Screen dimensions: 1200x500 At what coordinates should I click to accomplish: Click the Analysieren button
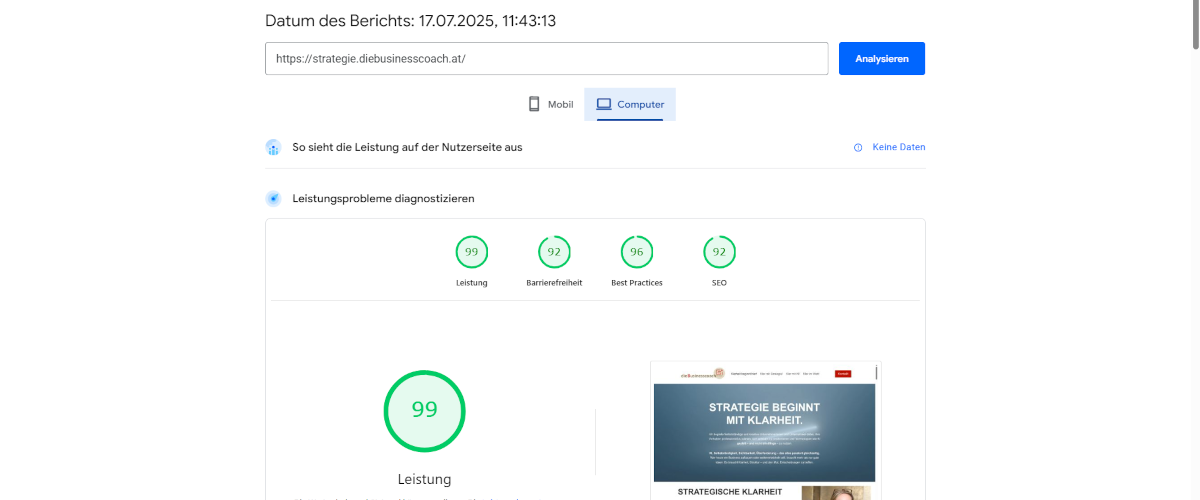[x=881, y=58]
